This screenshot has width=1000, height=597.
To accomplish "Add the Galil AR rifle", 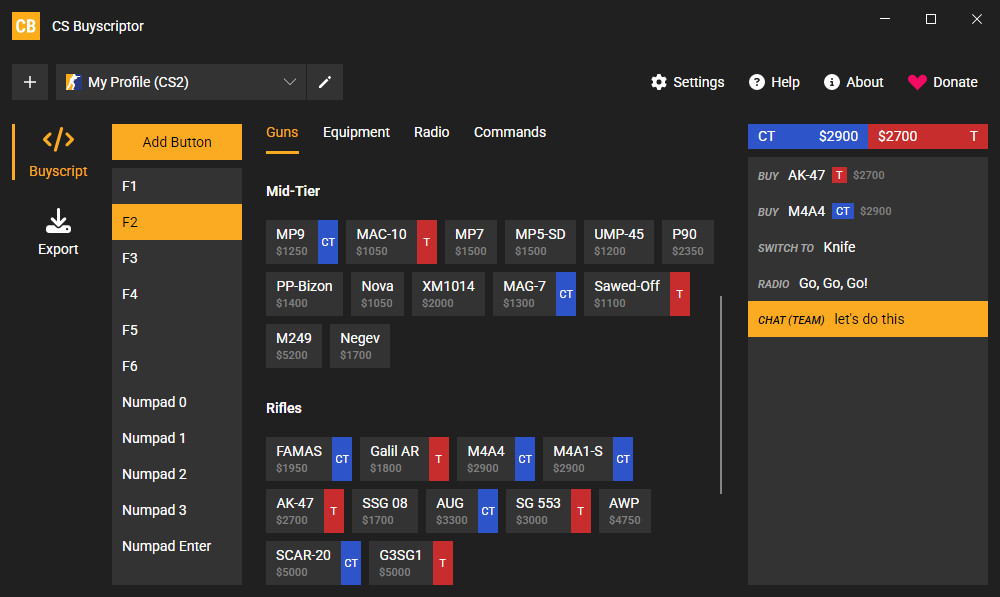I will pyautogui.click(x=404, y=459).
